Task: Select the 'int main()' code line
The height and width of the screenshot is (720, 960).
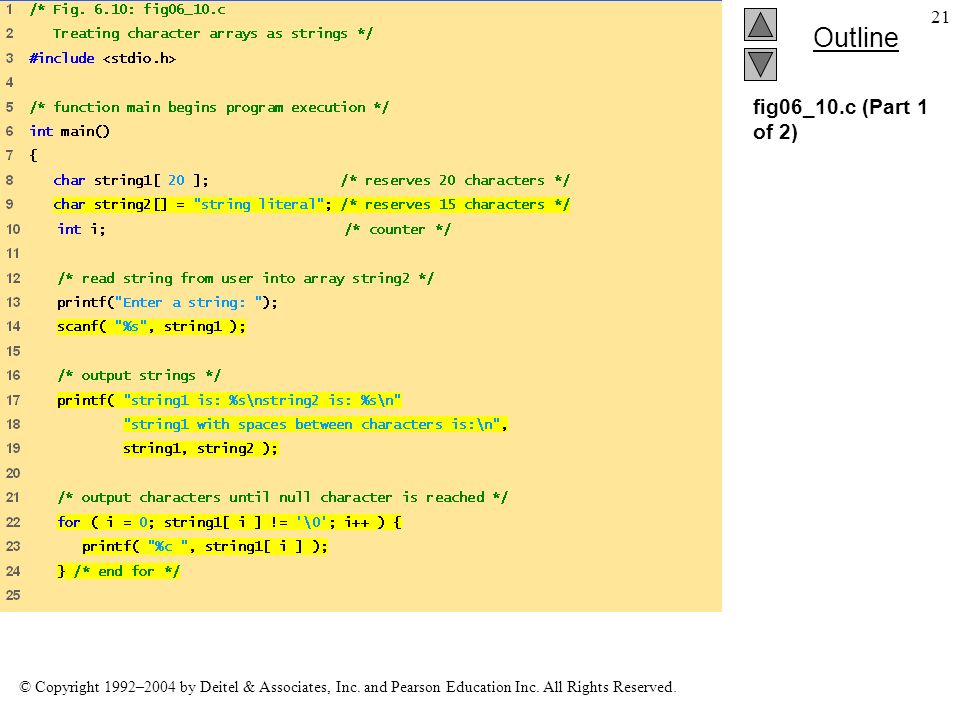Action: [69, 131]
